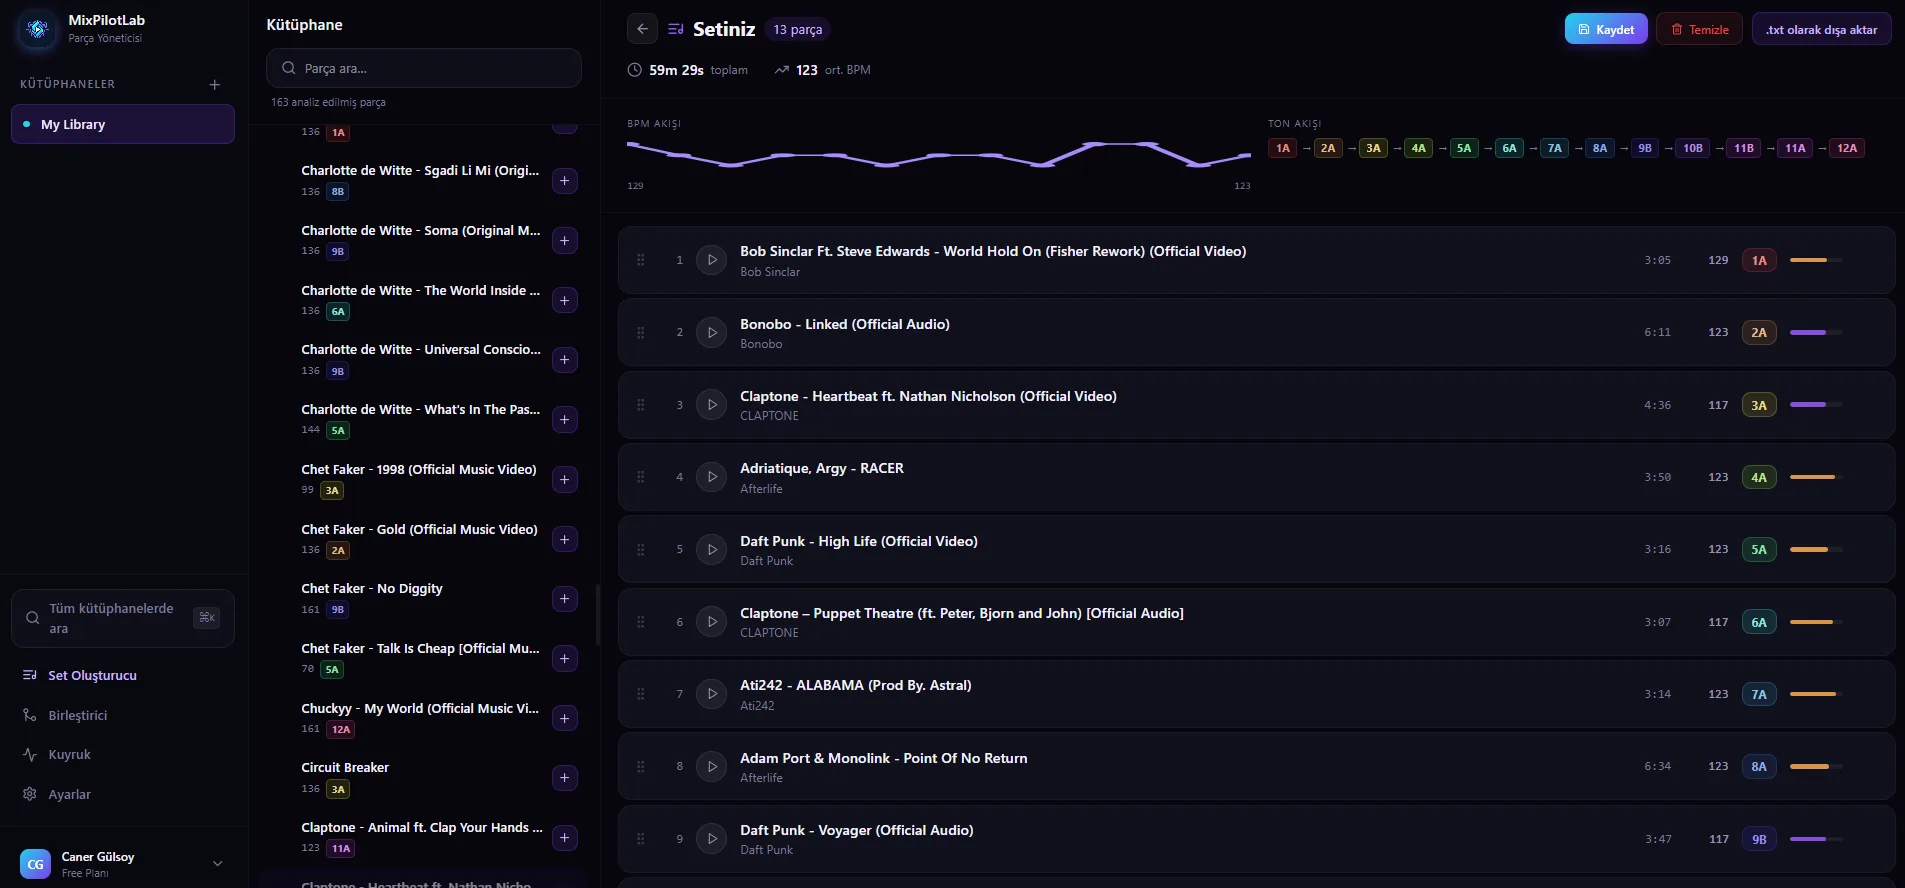
Task: Play Claptone Heartbeat track
Action: 712,405
